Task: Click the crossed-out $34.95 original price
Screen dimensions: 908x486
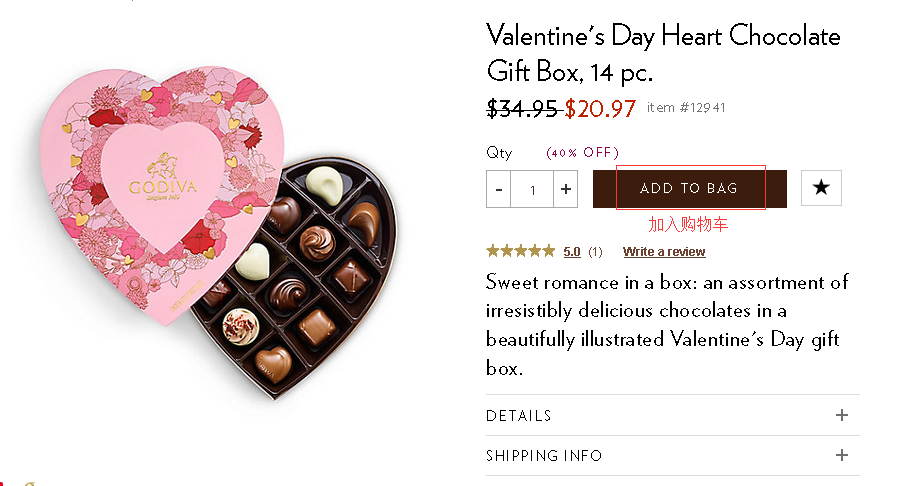Action: click(x=522, y=108)
